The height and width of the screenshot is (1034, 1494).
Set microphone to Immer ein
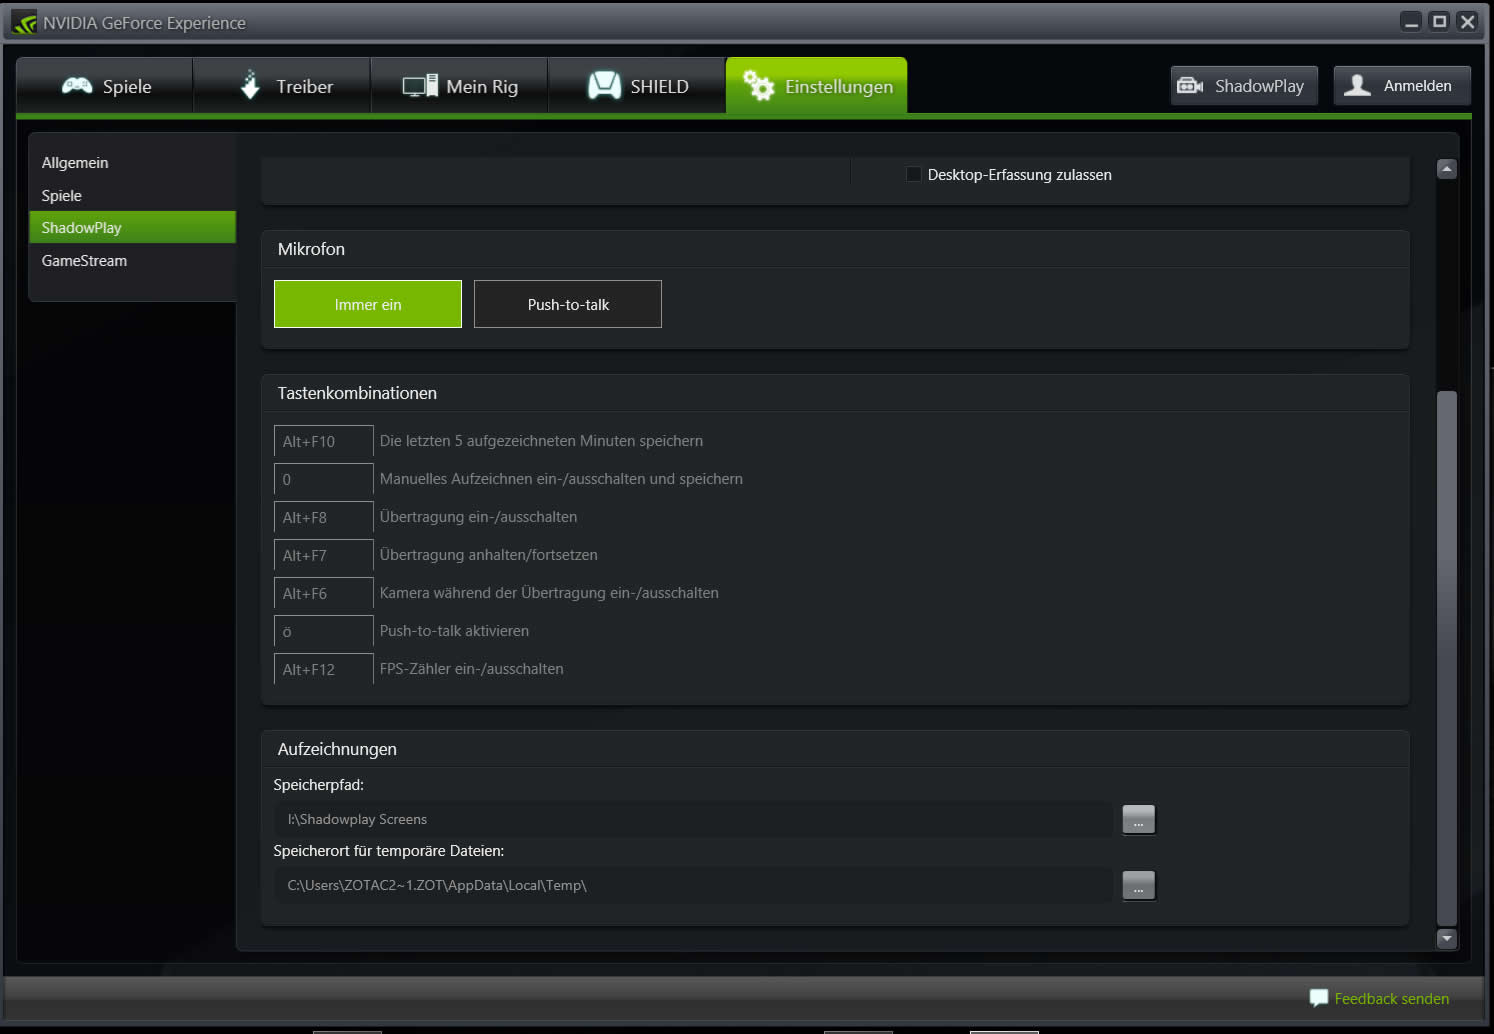[x=368, y=304]
